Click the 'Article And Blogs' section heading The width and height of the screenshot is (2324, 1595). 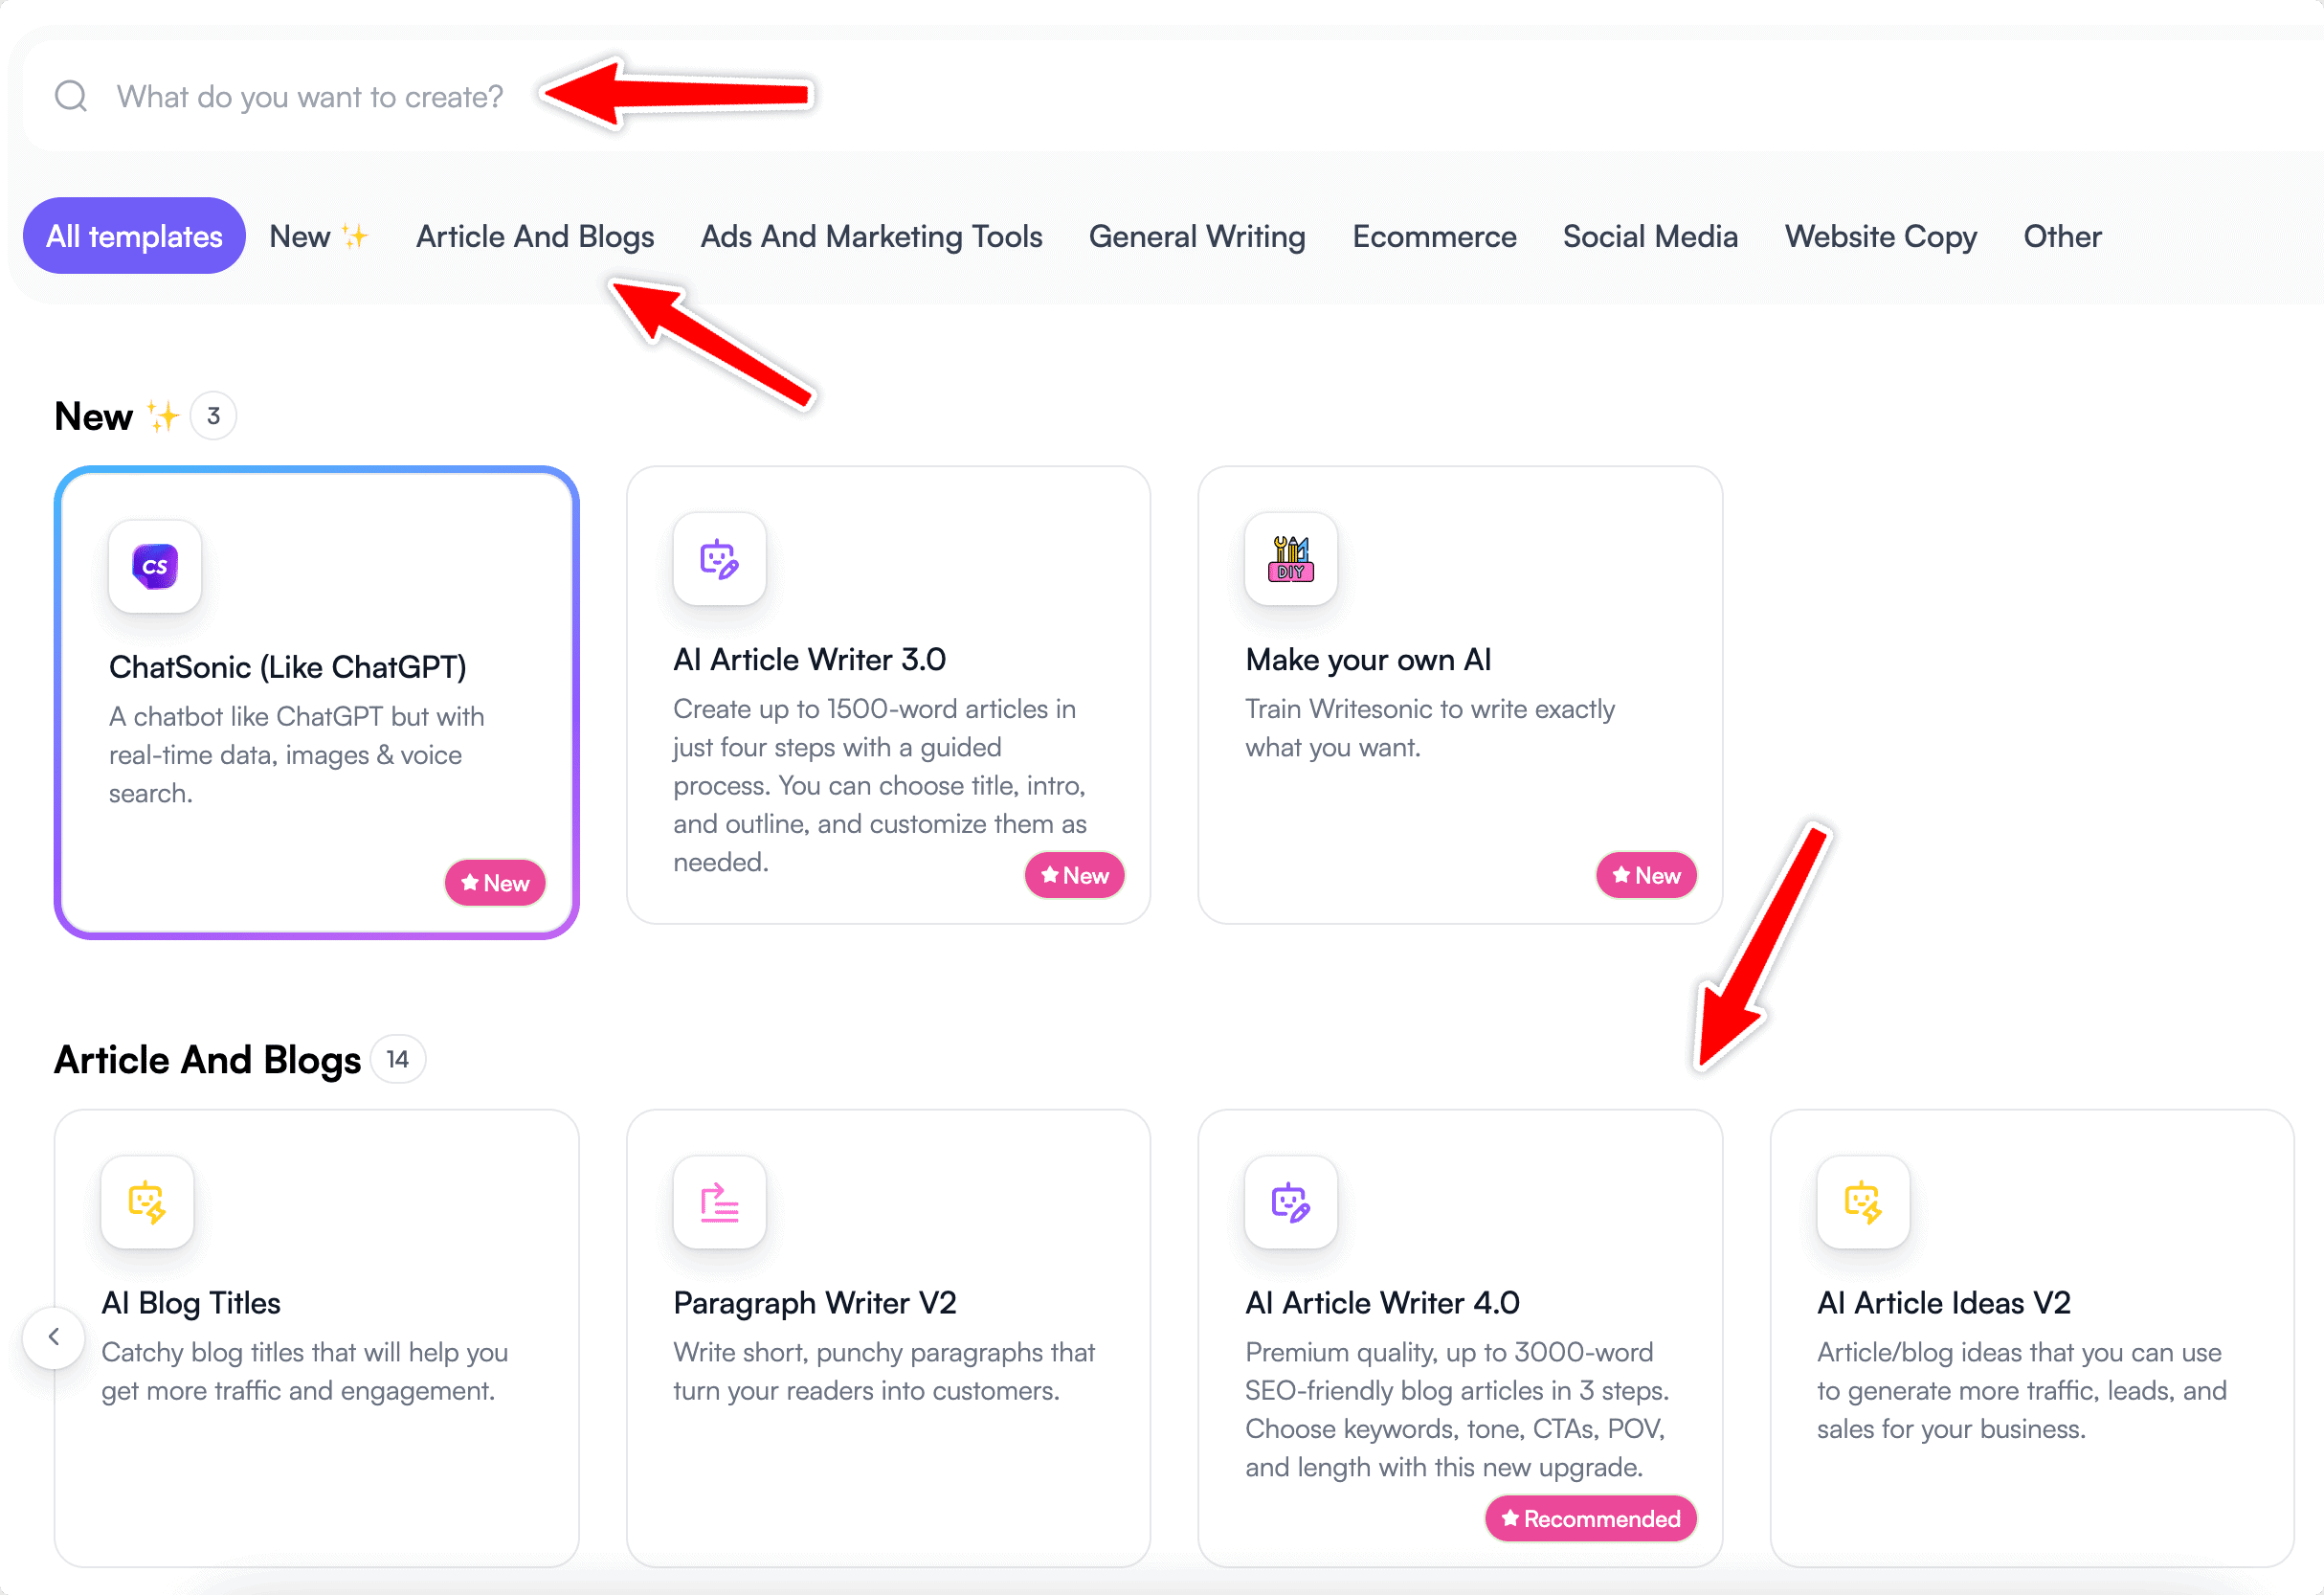coord(207,1060)
